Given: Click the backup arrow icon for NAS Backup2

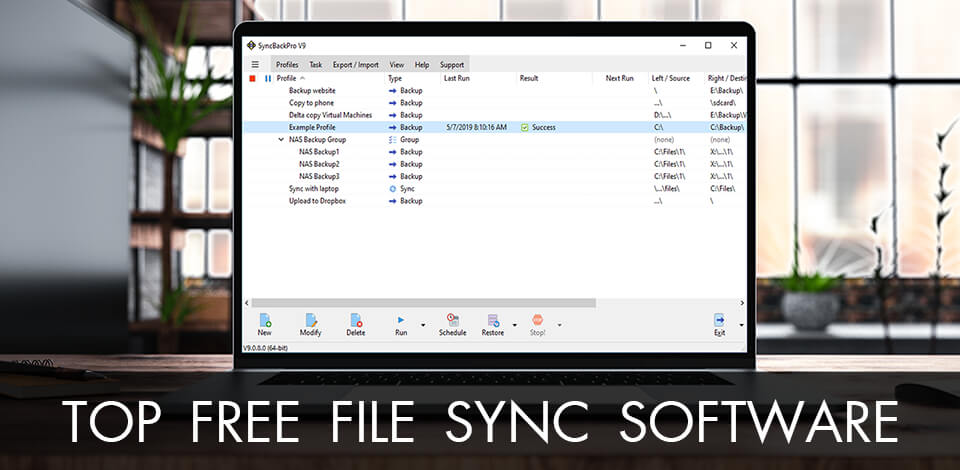Looking at the screenshot, I should point(392,164).
